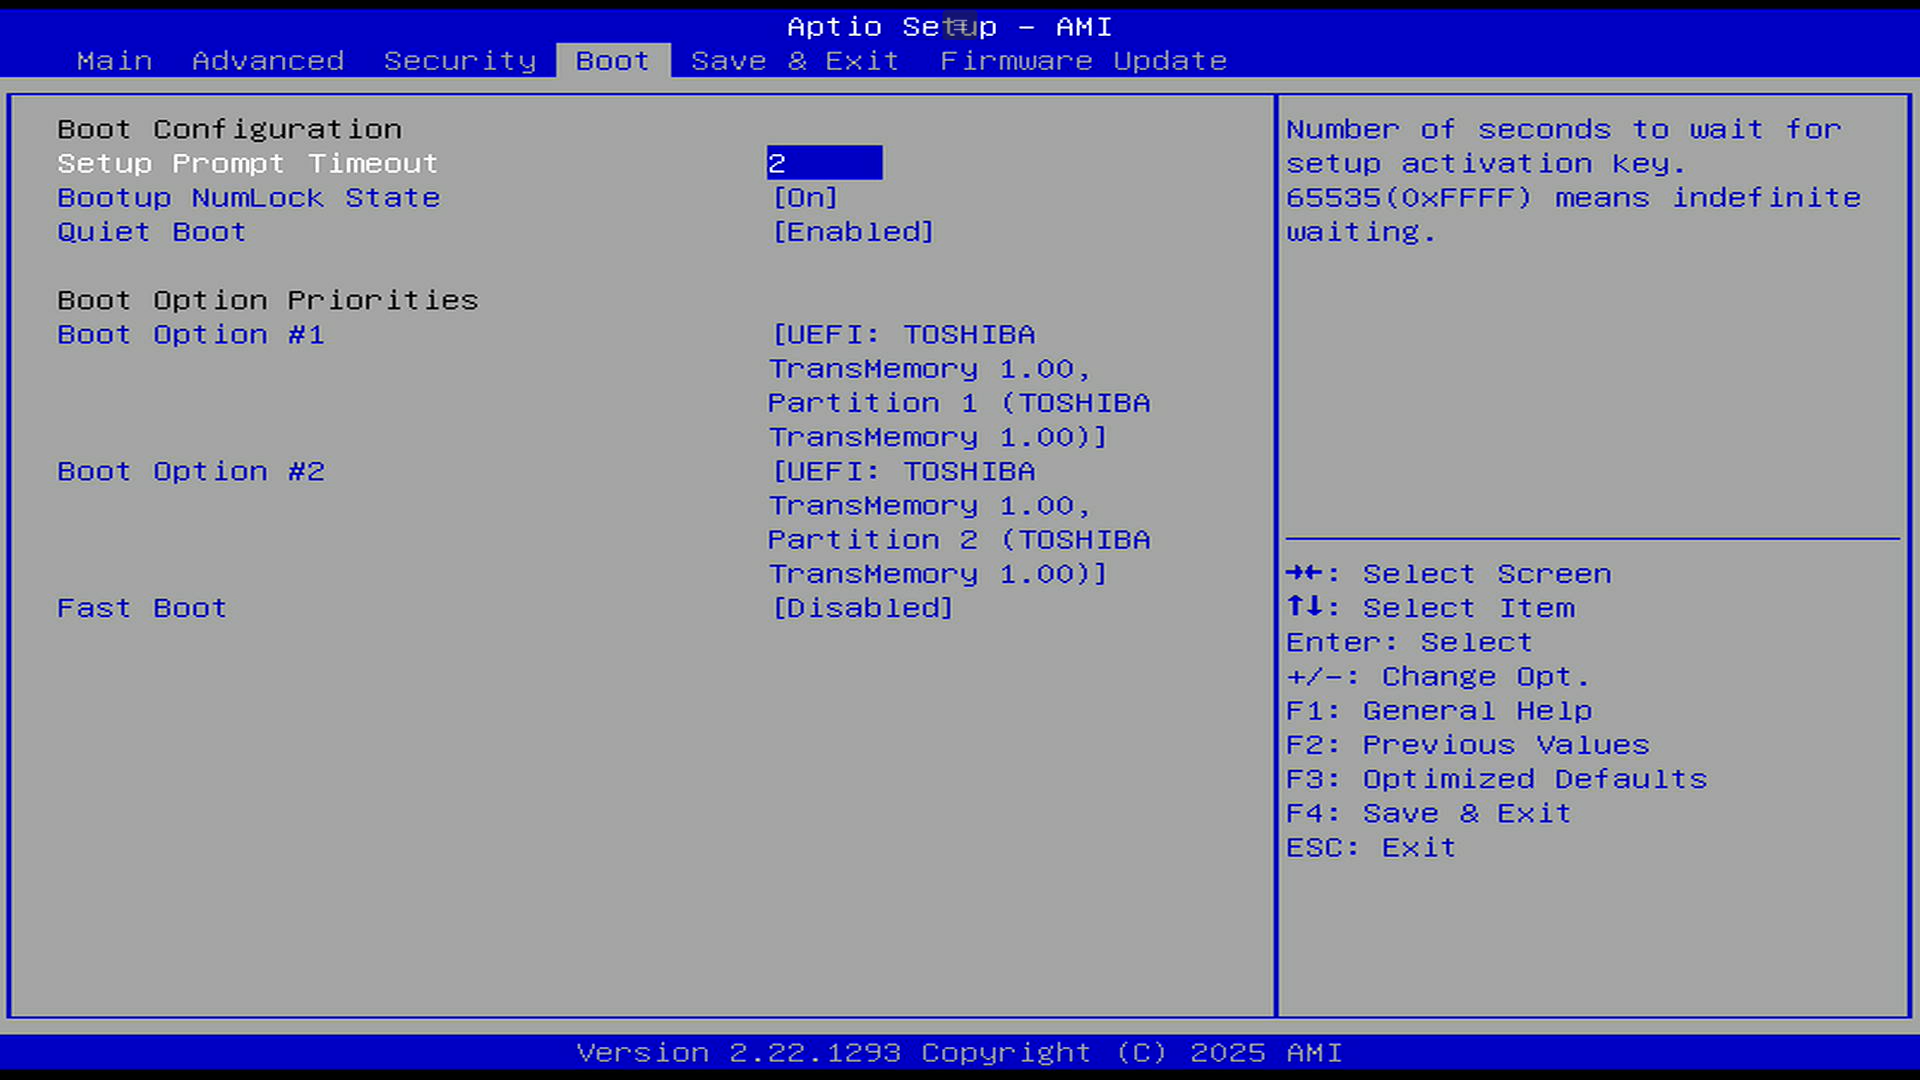Viewport: 1920px width, 1080px height.
Task: Go to the Security tab
Action: tap(460, 61)
